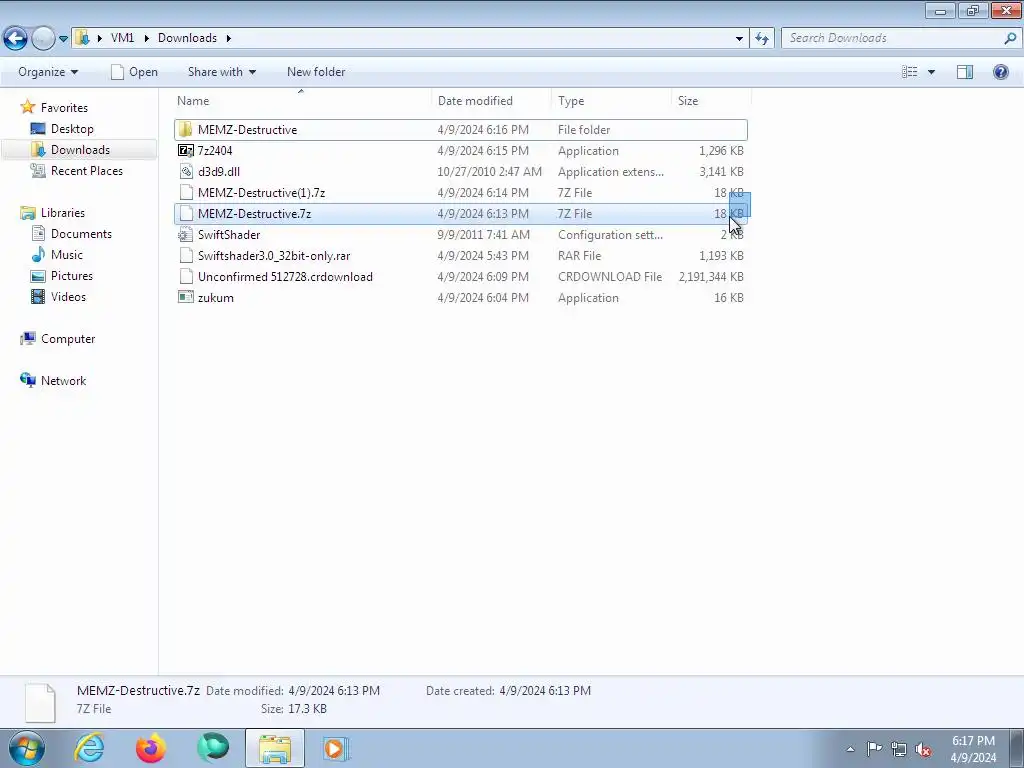Select the 2,191,344 KB size cell
The width and height of the screenshot is (1024, 768).
click(711, 277)
